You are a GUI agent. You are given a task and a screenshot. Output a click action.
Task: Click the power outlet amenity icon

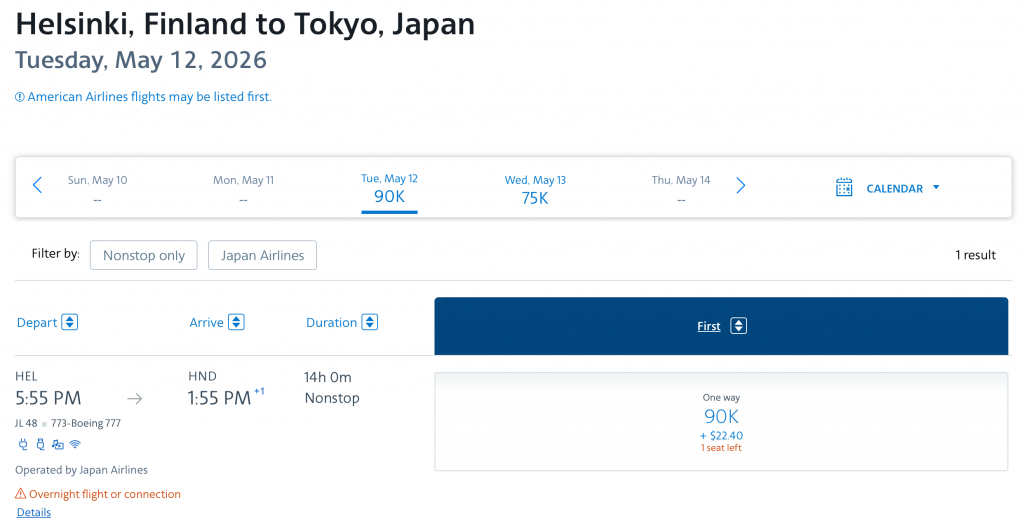(x=24, y=444)
